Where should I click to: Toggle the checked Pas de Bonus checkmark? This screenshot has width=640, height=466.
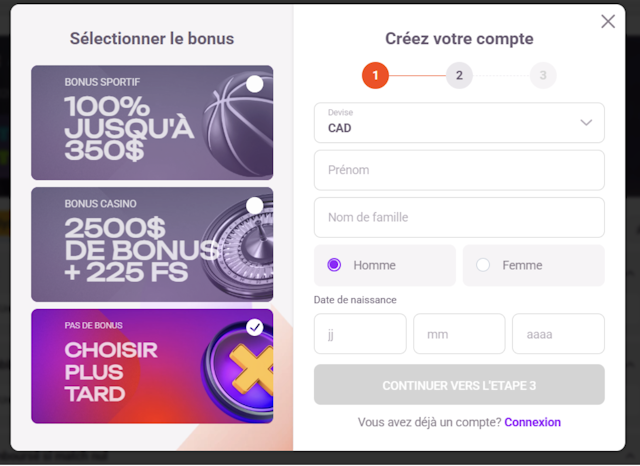(x=255, y=327)
